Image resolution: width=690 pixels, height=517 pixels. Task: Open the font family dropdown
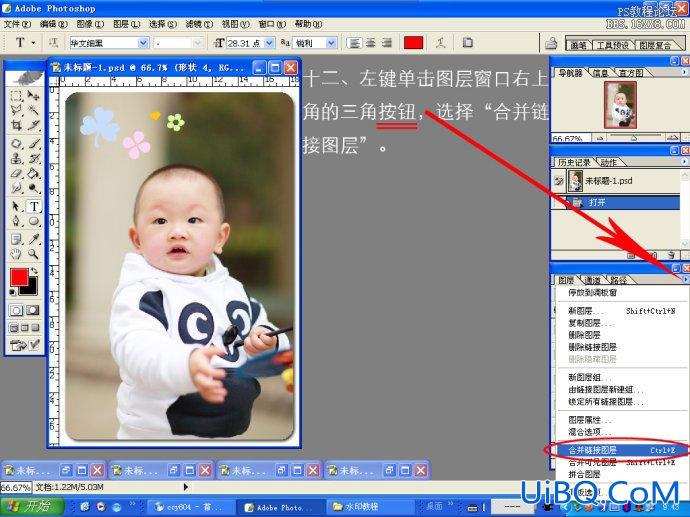(x=143, y=43)
